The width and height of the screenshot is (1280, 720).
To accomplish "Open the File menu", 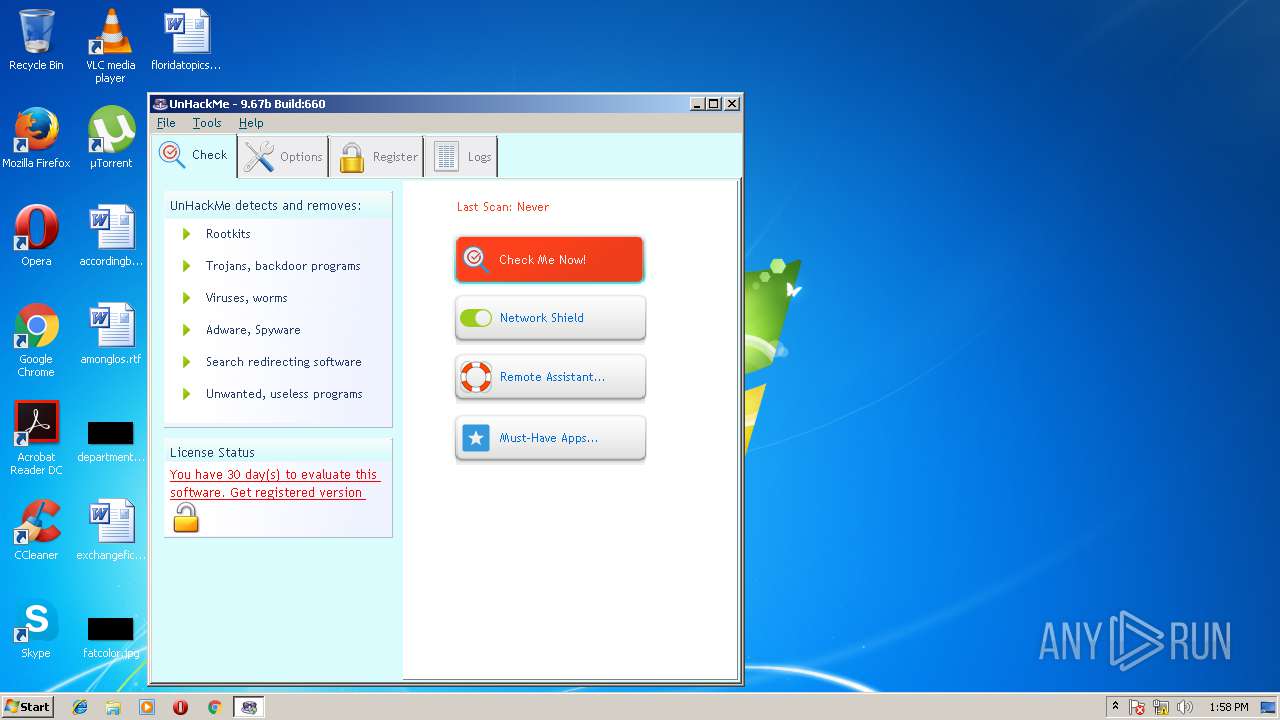I will 166,123.
